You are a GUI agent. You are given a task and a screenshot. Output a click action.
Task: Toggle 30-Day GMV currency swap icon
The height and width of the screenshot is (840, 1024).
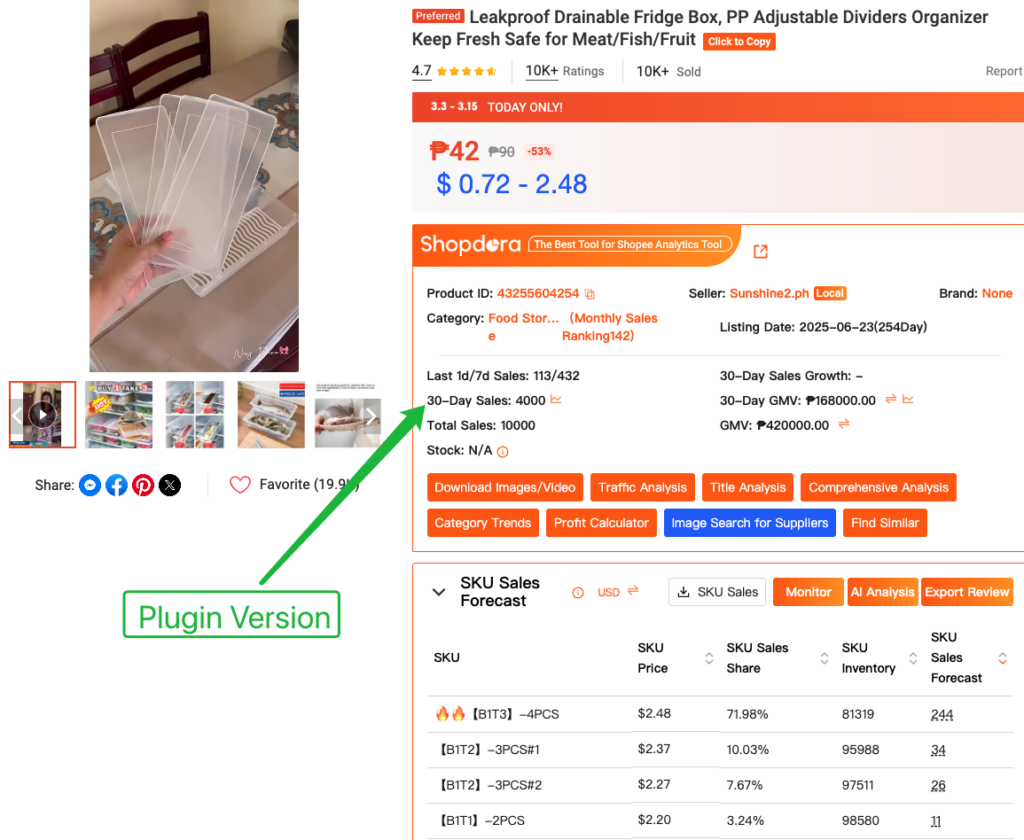tap(891, 399)
